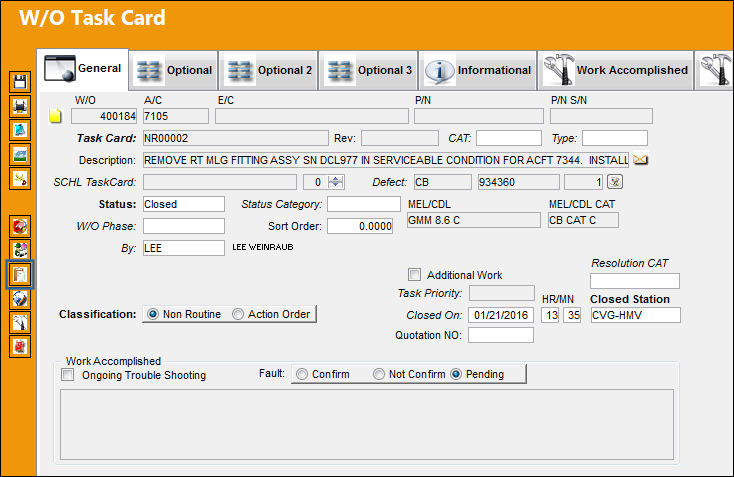This screenshot has height=477, width=734.
Task: Click the LEE WEINRAUB name text
Action: (263, 247)
